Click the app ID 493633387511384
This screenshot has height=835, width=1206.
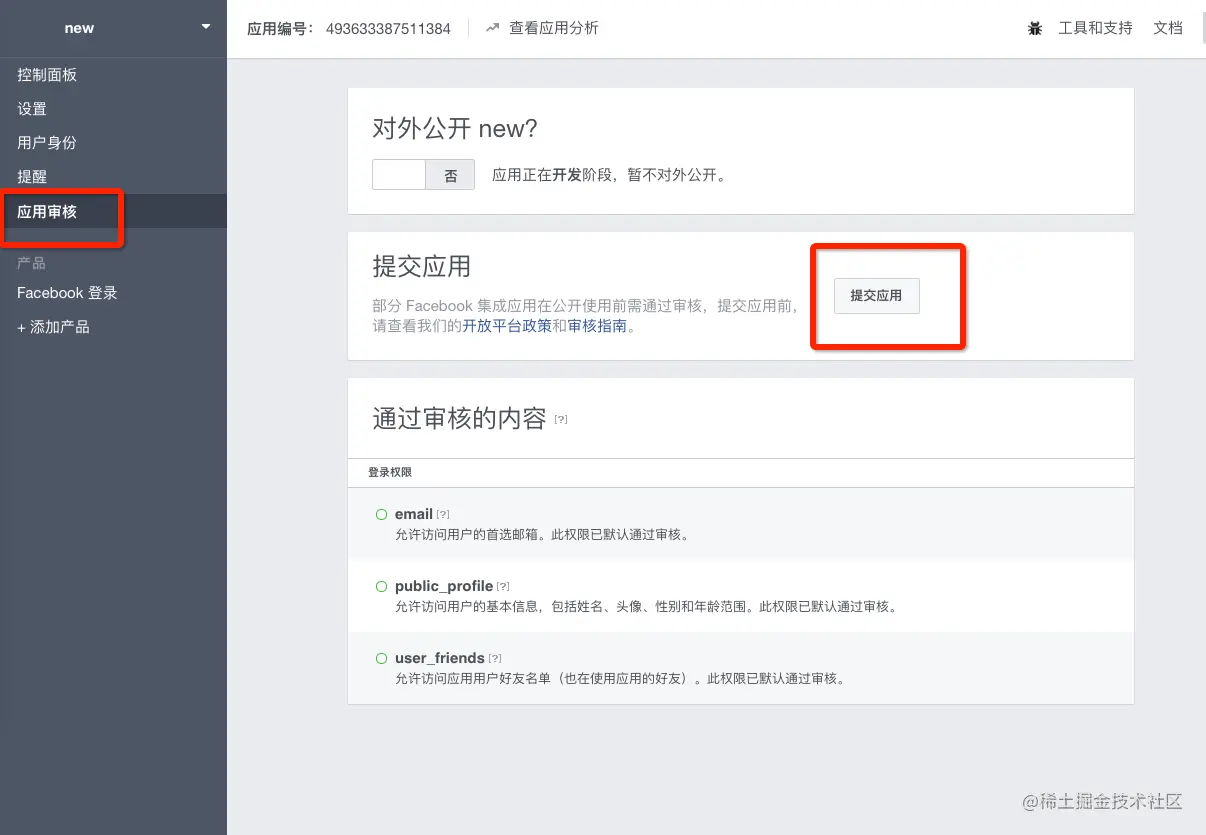click(388, 28)
